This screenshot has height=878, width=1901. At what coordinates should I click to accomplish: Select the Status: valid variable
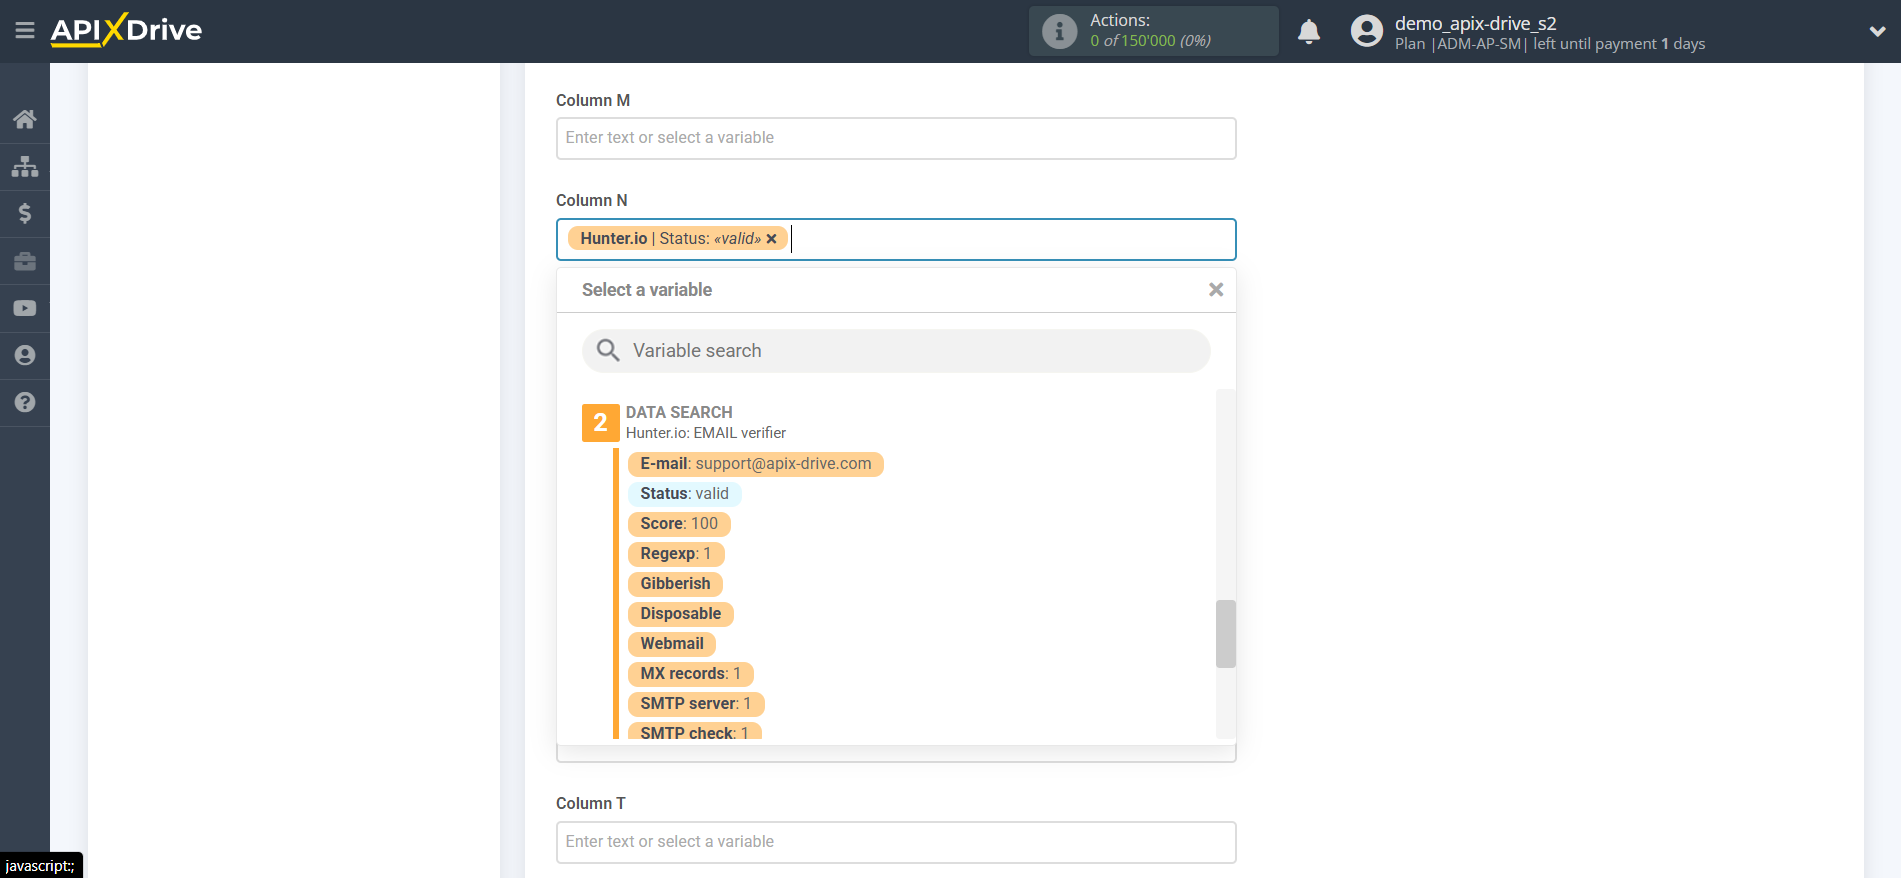click(684, 494)
